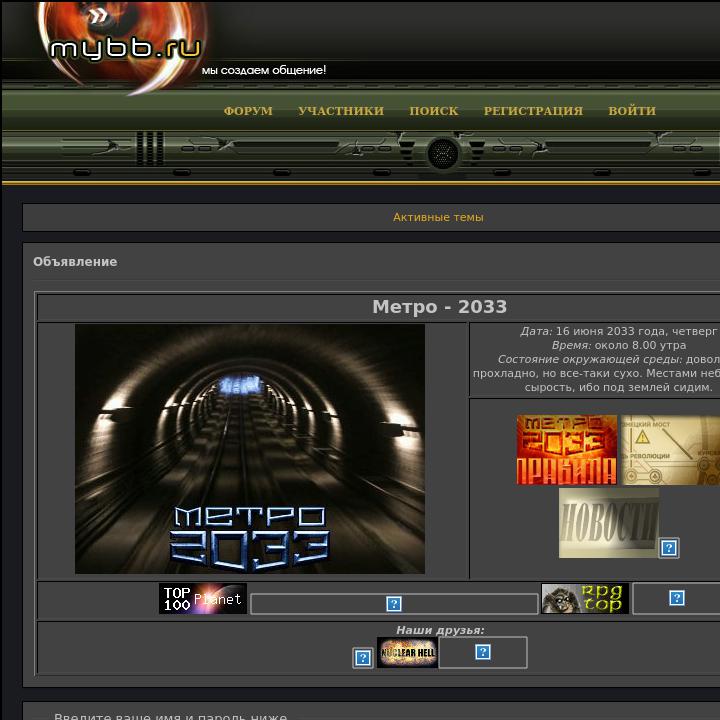Screen dimensions: 720x720
Task: Click broken image icon beside Новости
Action: pyautogui.click(x=669, y=548)
